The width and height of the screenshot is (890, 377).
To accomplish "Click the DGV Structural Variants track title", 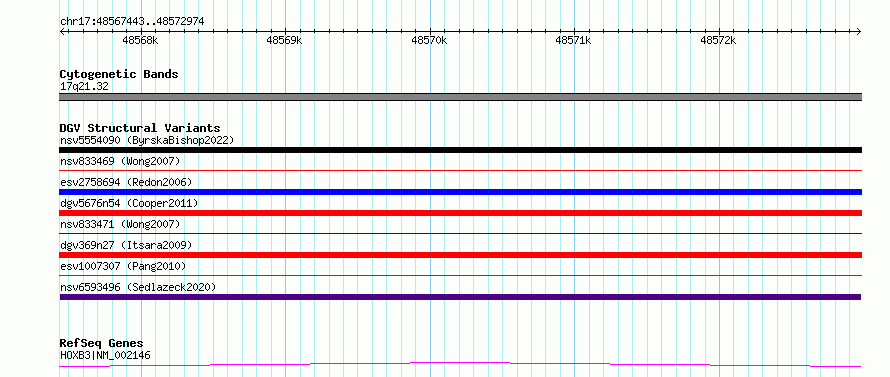I will (140, 128).
